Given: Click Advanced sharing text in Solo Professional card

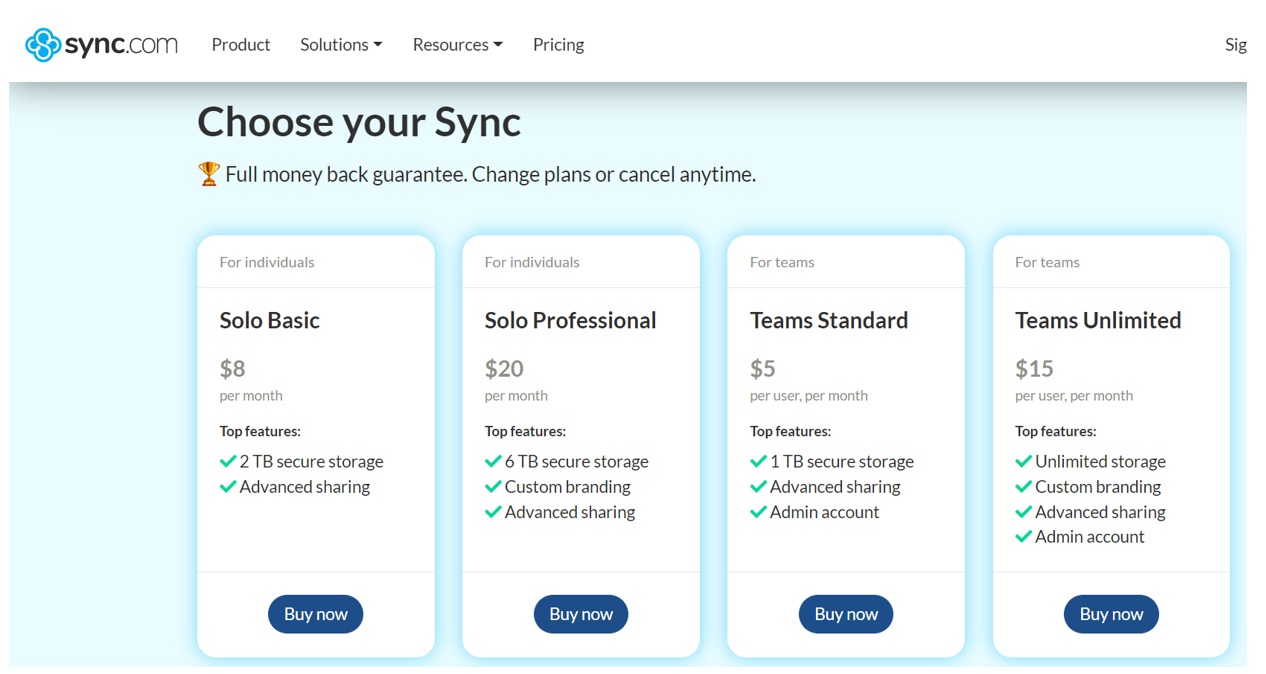Looking at the screenshot, I should [x=570, y=512].
